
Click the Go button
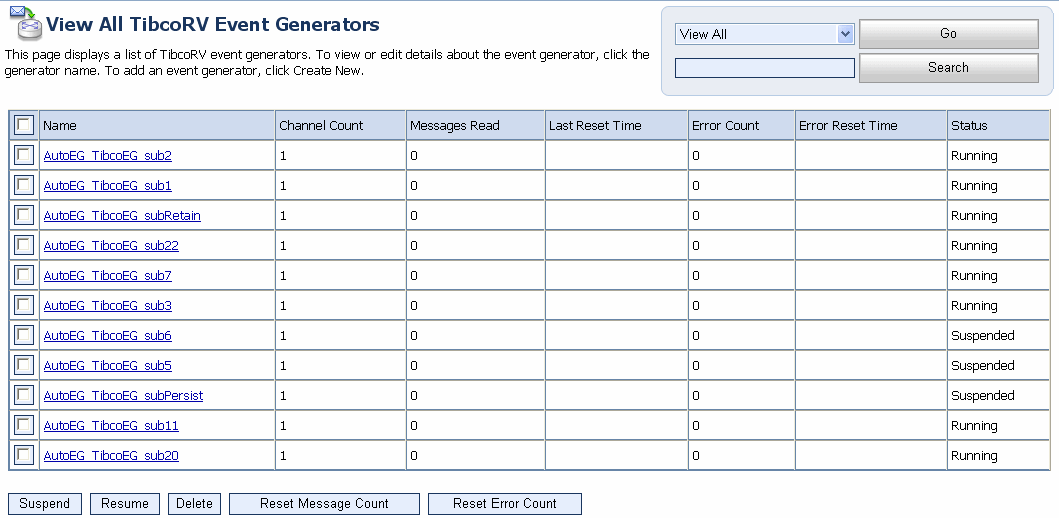[948, 34]
